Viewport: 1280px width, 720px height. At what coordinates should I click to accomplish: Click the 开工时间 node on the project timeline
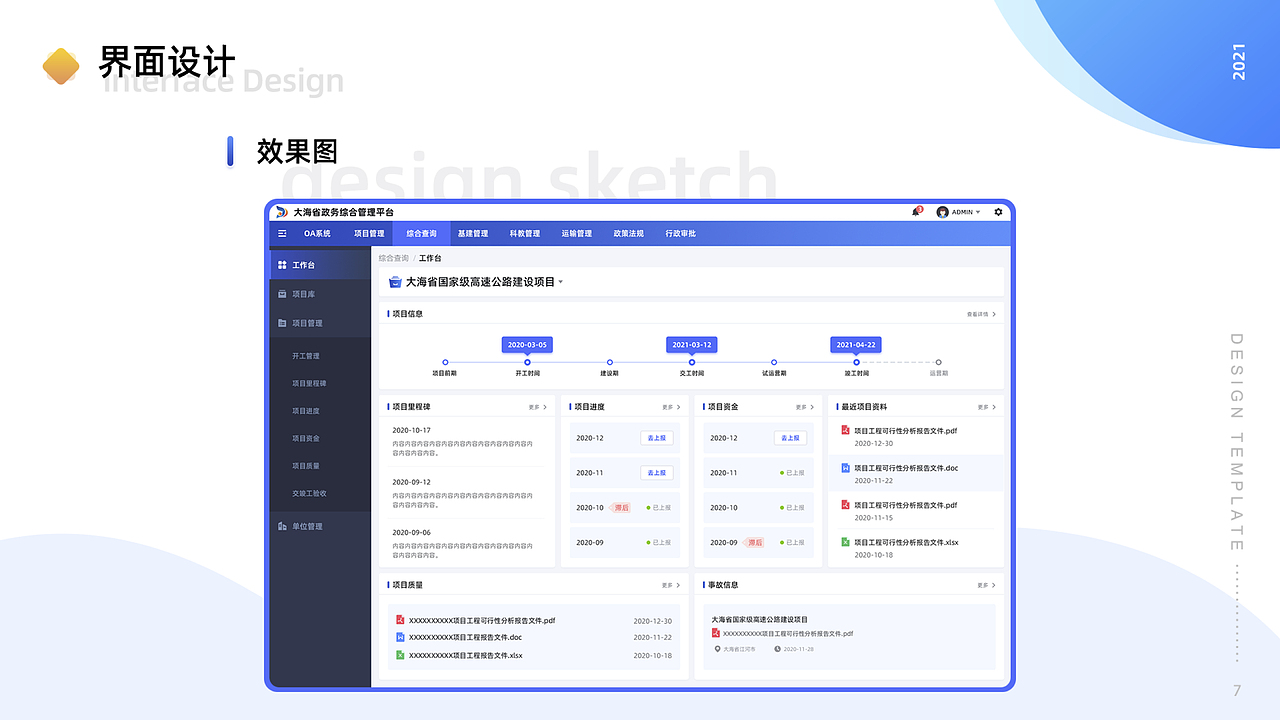point(527,363)
